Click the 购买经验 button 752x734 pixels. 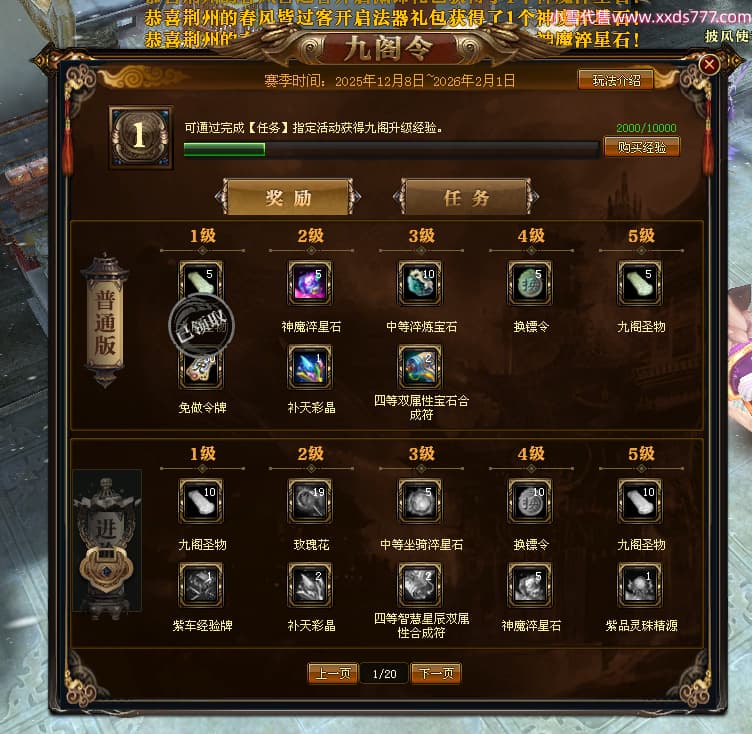642,147
